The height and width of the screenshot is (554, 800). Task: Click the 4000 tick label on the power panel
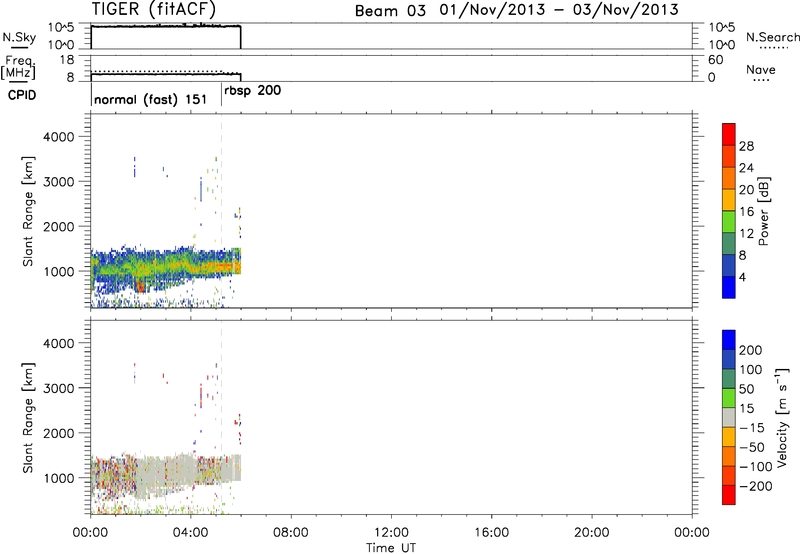58,137
